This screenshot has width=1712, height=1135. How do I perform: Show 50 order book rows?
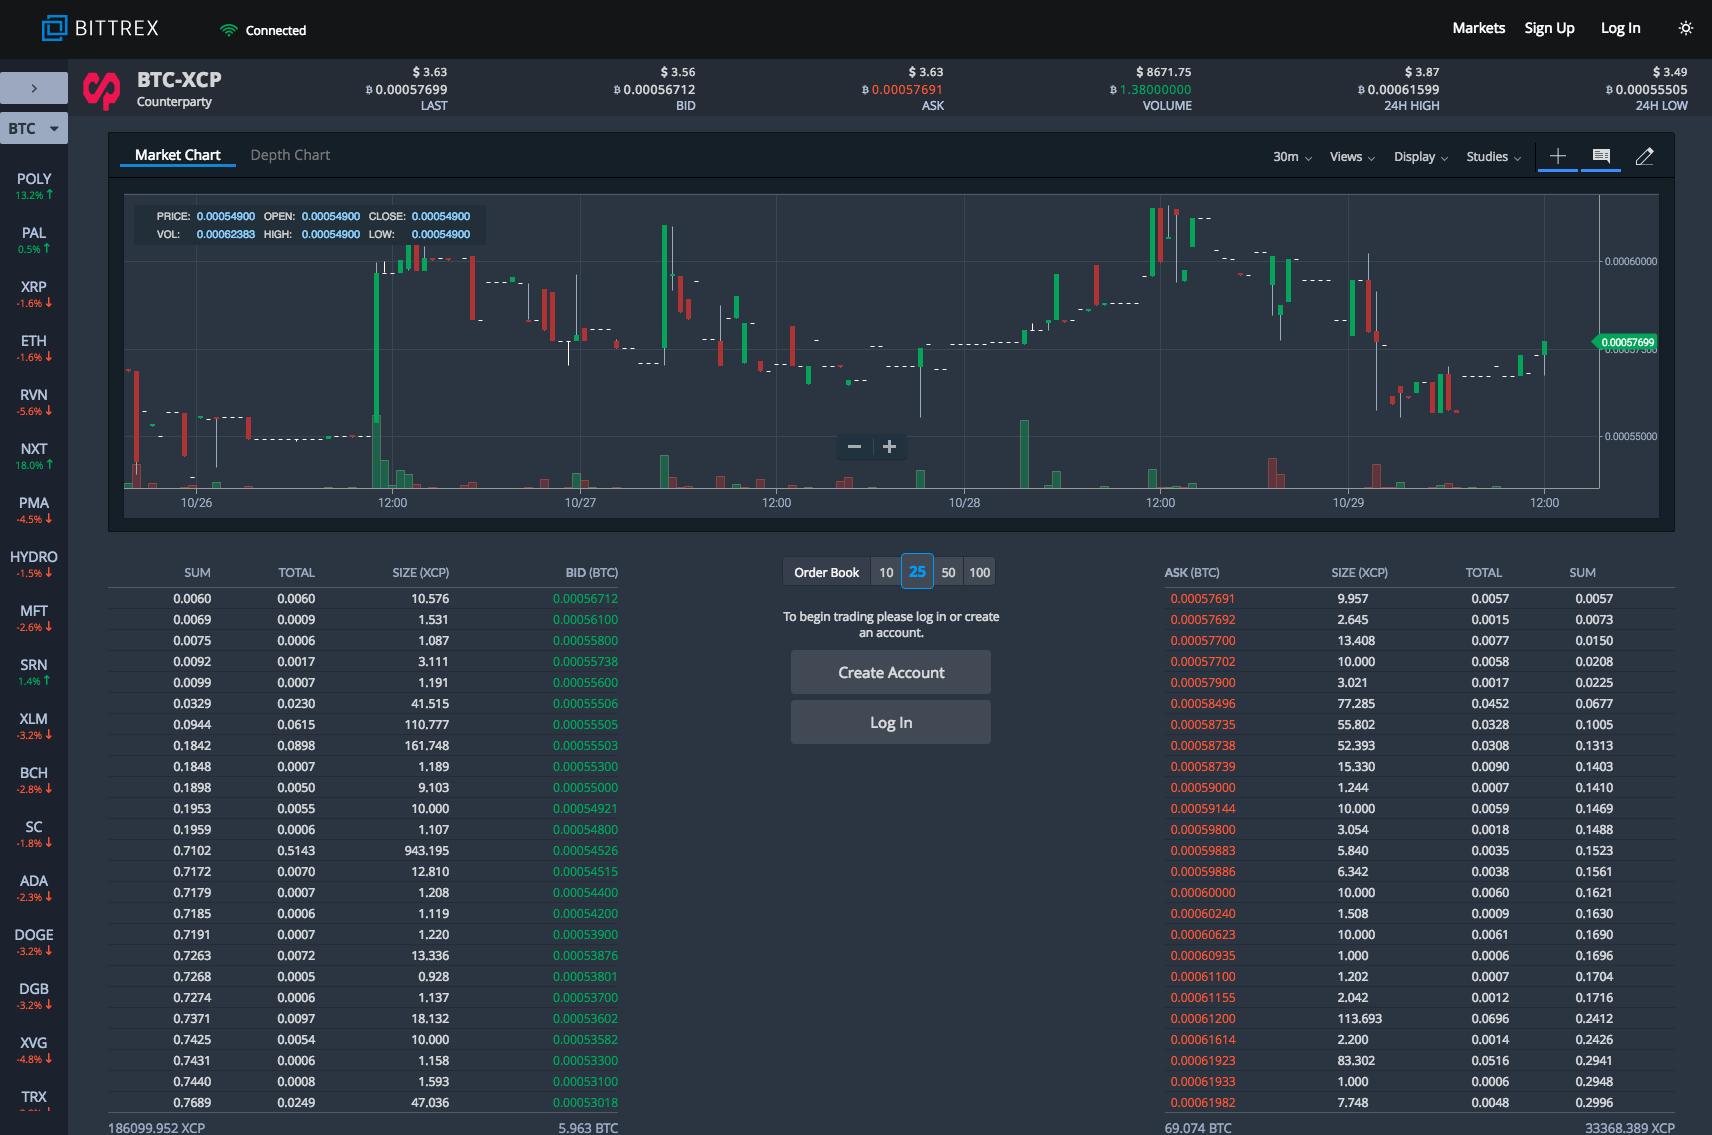(x=948, y=572)
